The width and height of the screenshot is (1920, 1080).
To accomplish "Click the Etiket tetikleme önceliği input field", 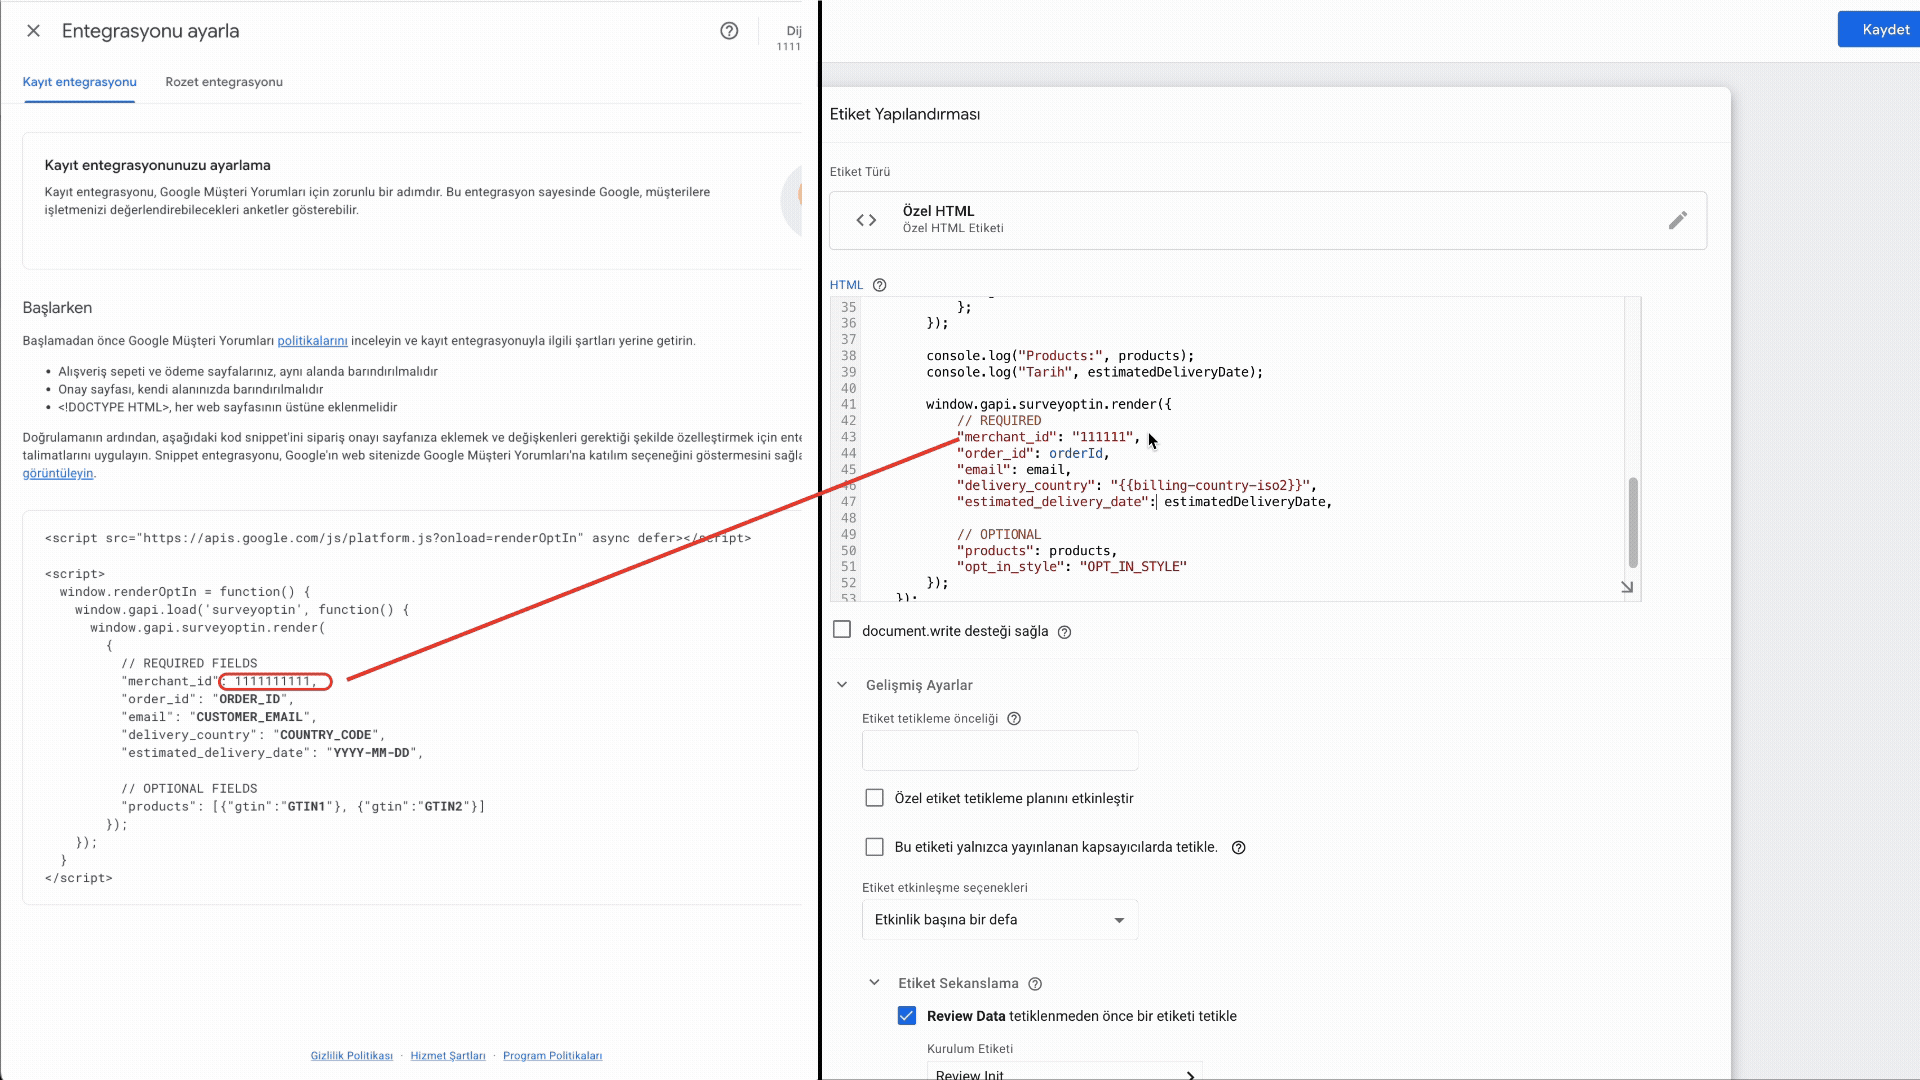I will coord(999,751).
